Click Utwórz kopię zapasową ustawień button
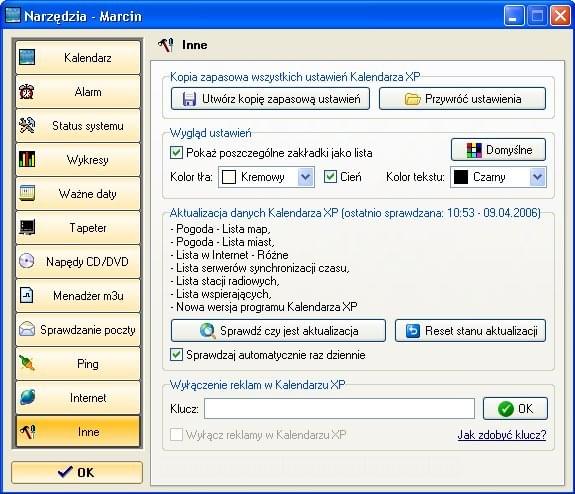The width and height of the screenshot is (575, 494). point(270,99)
